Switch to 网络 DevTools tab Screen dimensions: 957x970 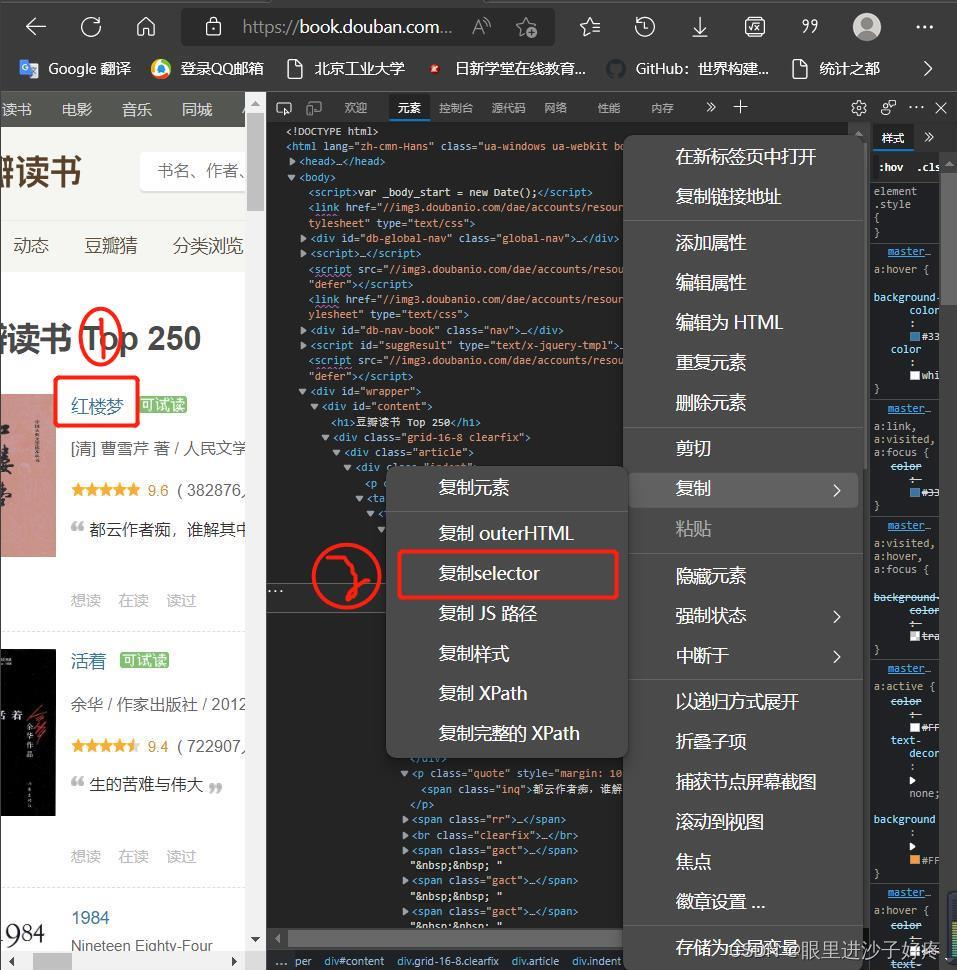[555, 108]
